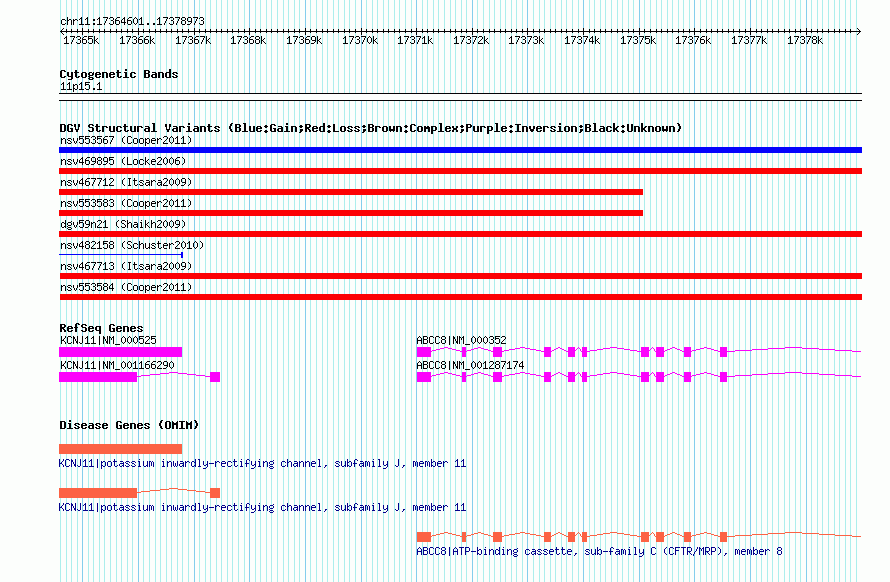Click the nsv467713 (Itsara2009) label
The image size is (890, 582).
tap(126, 266)
